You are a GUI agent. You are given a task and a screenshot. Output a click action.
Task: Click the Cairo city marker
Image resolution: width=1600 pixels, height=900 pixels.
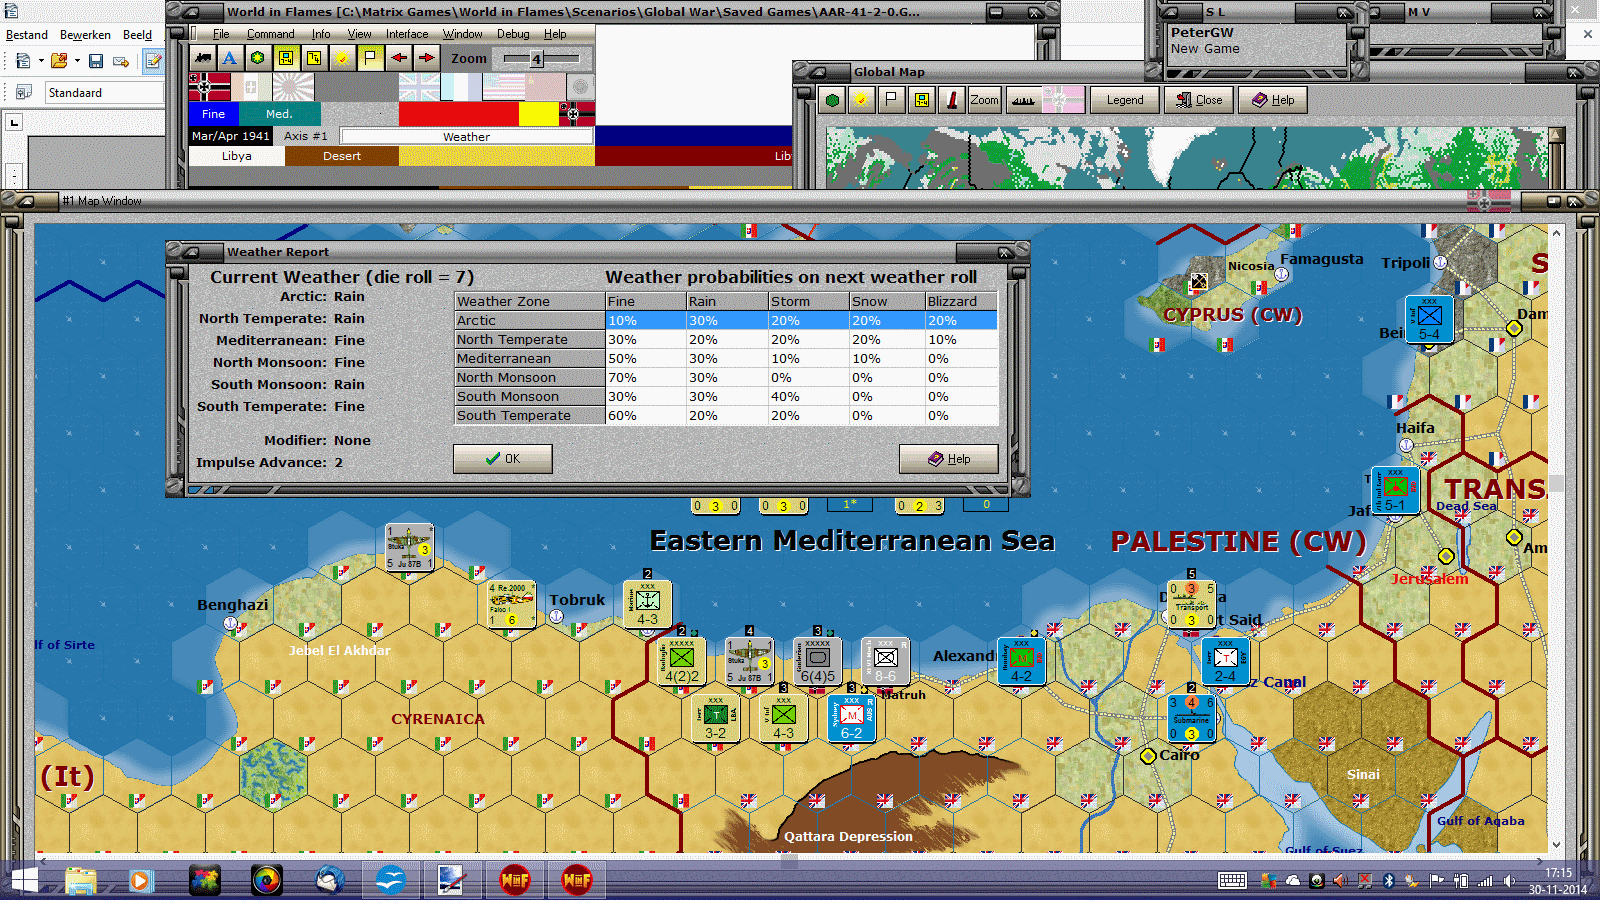point(1149,756)
